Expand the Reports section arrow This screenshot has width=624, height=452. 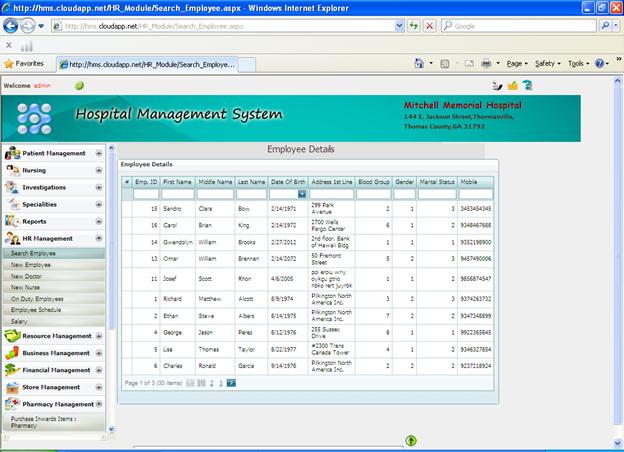pos(99,221)
